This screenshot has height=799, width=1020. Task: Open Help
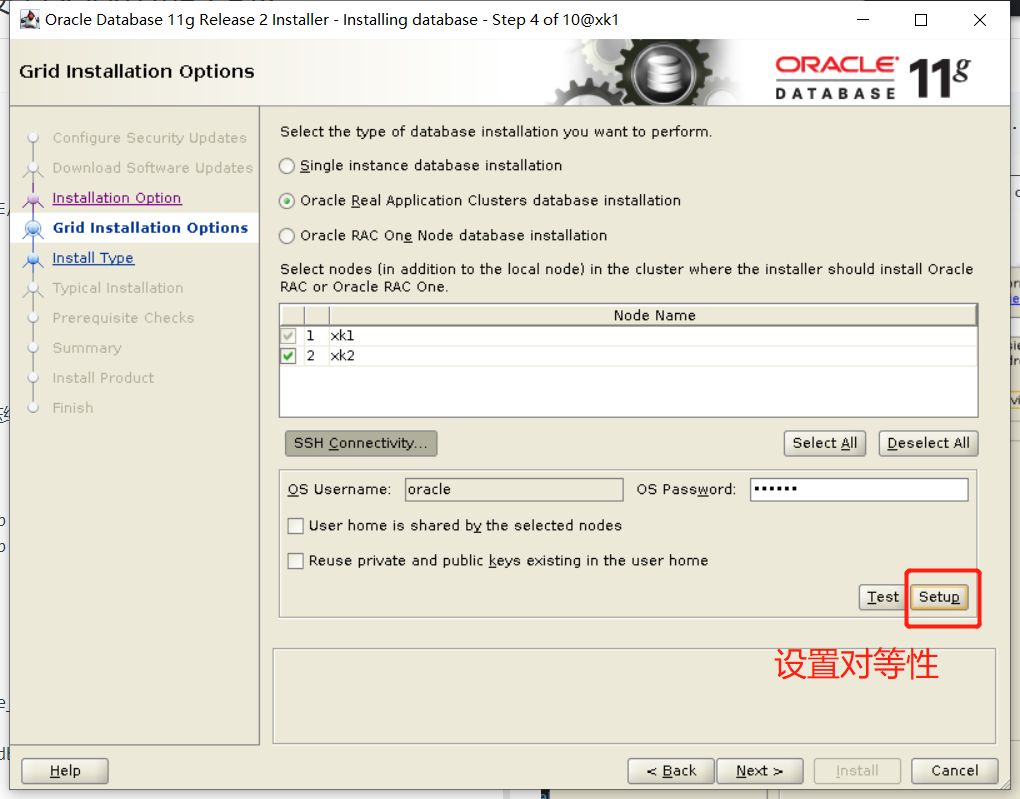pyautogui.click(x=65, y=771)
